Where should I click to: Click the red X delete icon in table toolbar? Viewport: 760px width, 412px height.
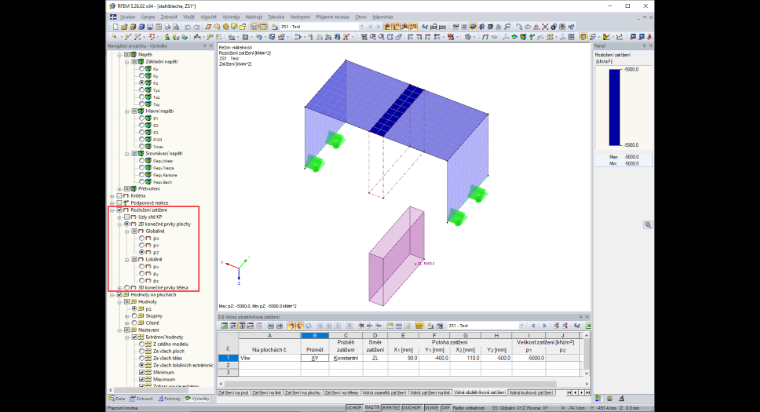(361, 326)
